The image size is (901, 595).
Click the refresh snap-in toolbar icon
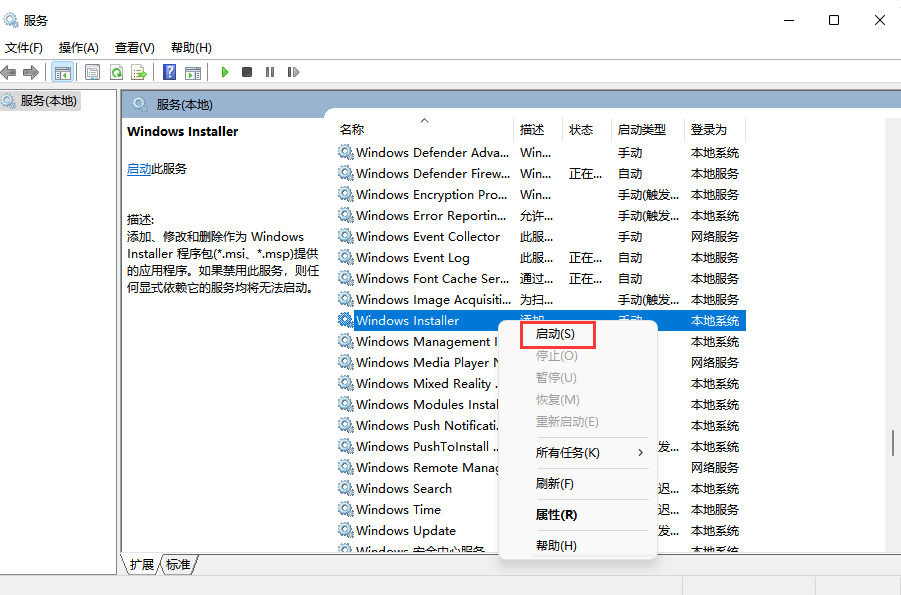point(115,71)
